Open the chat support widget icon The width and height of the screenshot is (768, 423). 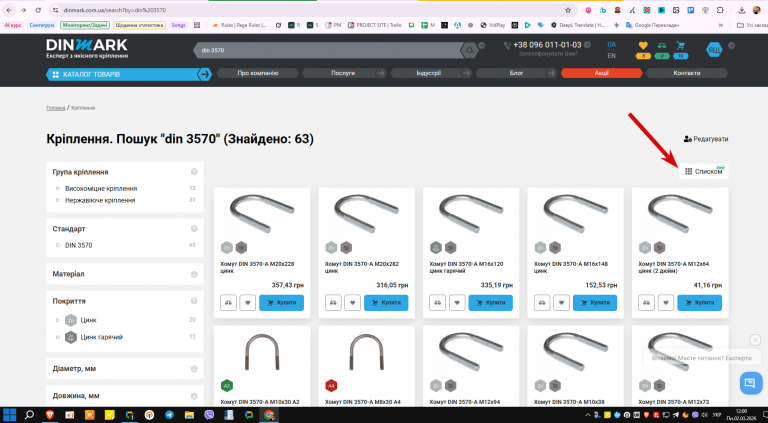pyautogui.click(x=750, y=383)
